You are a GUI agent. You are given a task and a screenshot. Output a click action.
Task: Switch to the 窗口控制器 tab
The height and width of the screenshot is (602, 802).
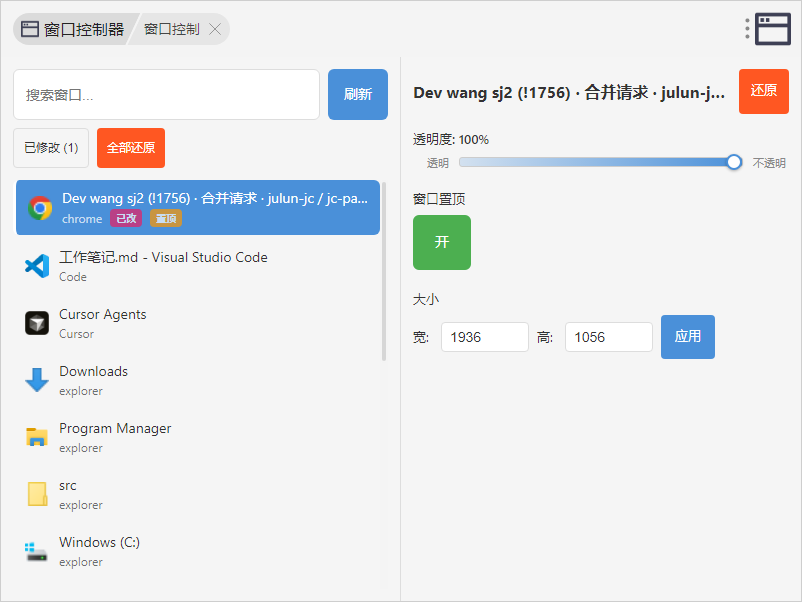coord(73,29)
